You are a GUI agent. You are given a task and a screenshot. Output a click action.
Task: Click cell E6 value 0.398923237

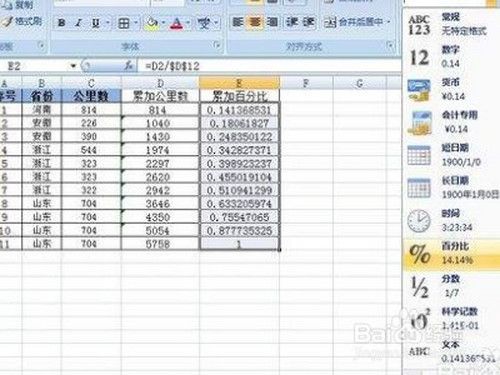point(239,164)
